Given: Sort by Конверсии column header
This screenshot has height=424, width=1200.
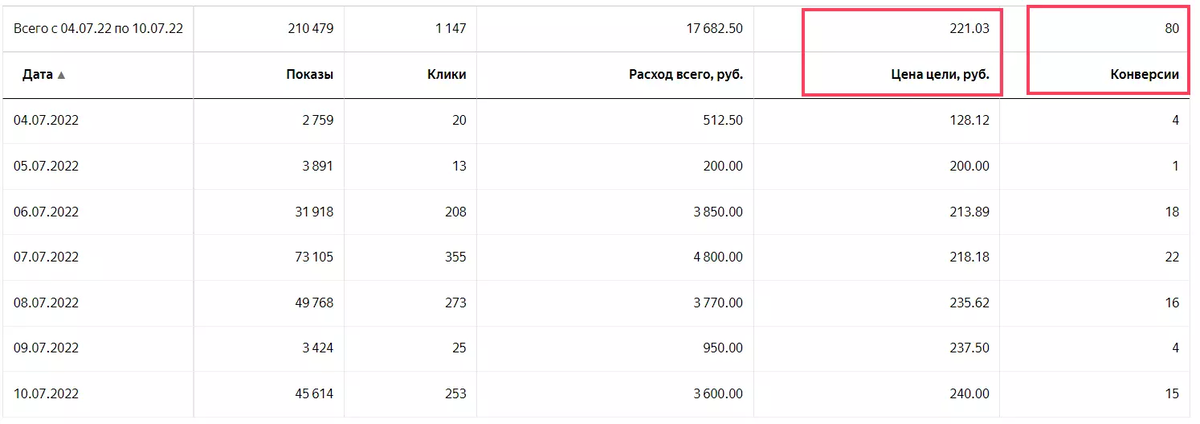Looking at the screenshot, I should (1144, 74).
